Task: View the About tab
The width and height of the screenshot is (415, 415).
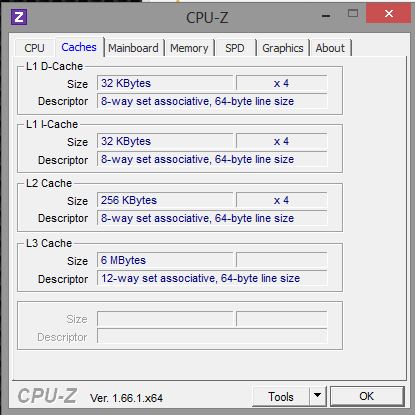Action: [x=330, y=48]
